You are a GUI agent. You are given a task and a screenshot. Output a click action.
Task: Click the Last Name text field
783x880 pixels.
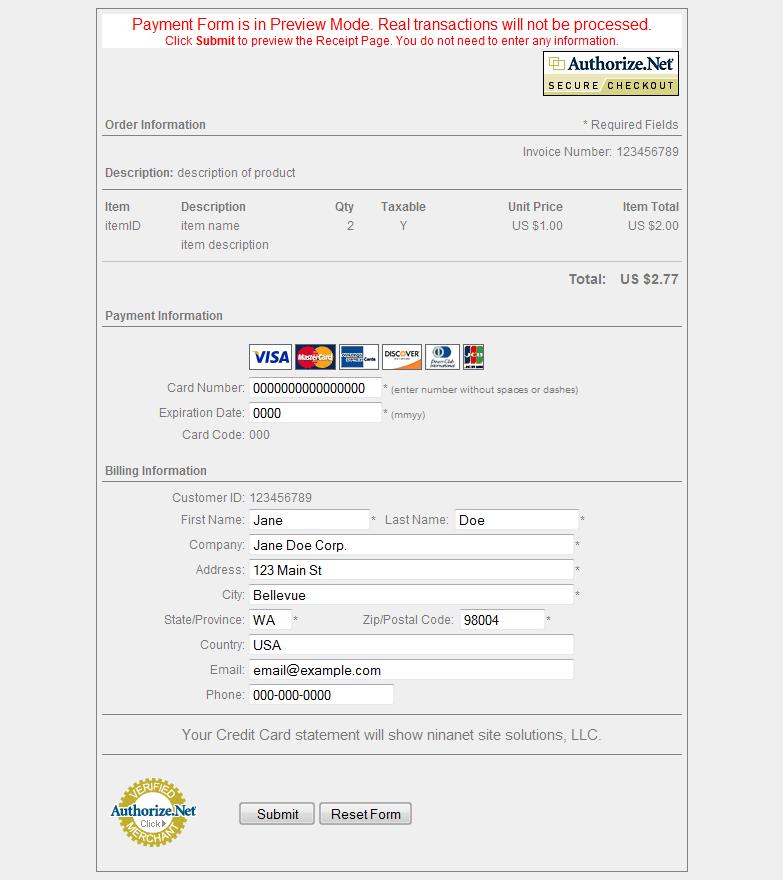(x=517, y=520)
